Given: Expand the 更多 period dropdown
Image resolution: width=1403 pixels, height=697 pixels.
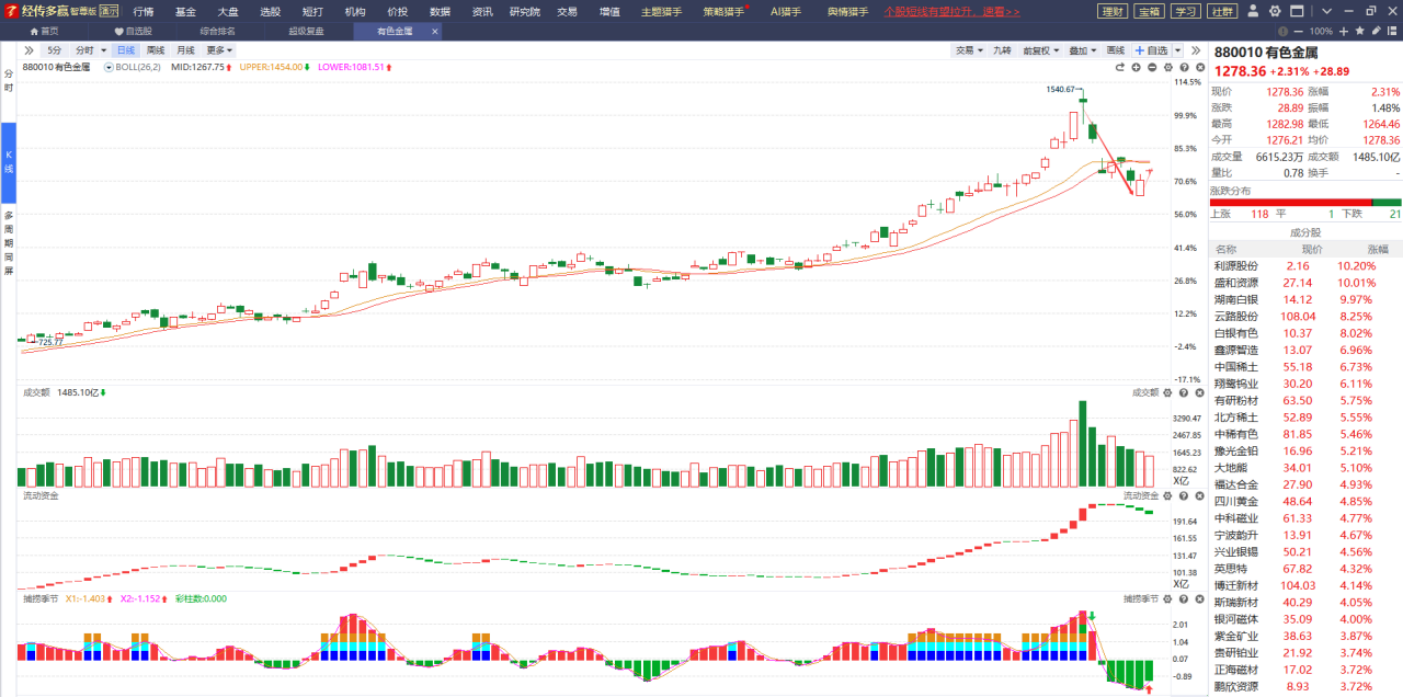Looking at the screenshot, I should click(219, 50).
